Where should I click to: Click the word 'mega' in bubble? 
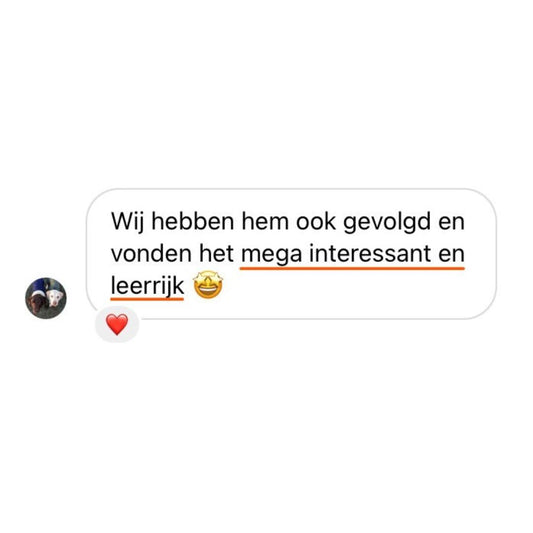point(271,255)
